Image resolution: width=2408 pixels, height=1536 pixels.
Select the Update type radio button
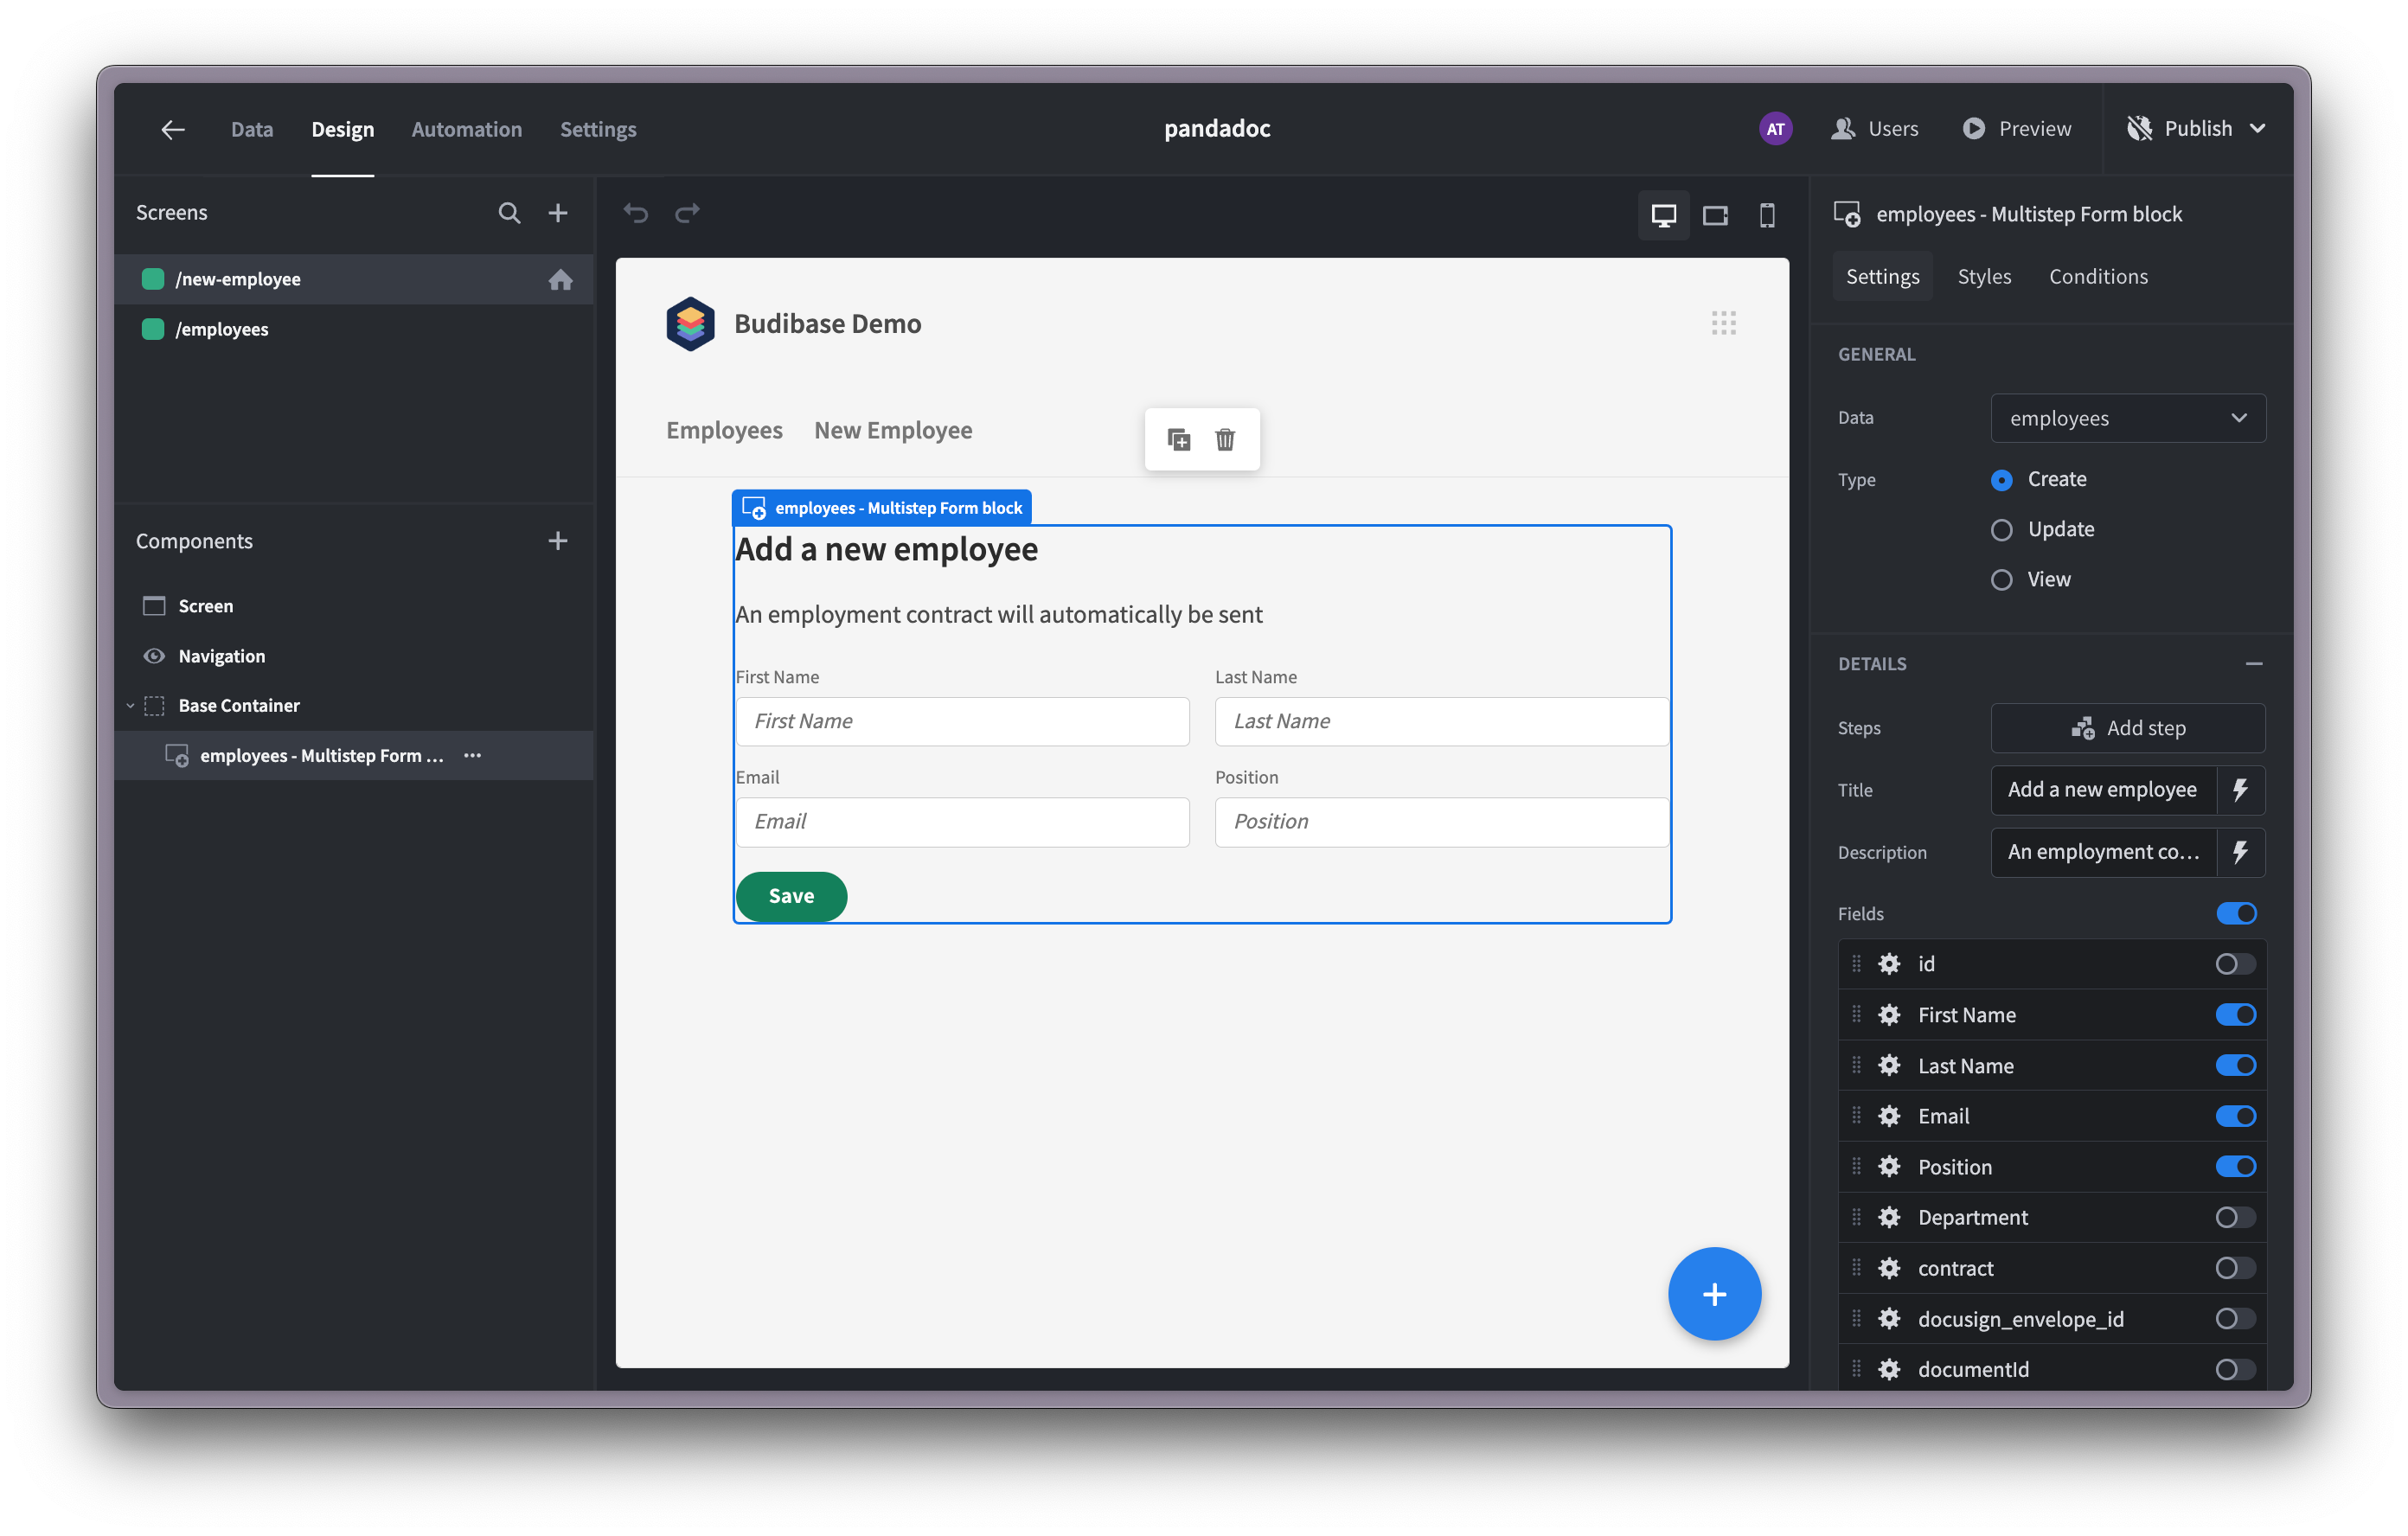[x=2001, y=530]
